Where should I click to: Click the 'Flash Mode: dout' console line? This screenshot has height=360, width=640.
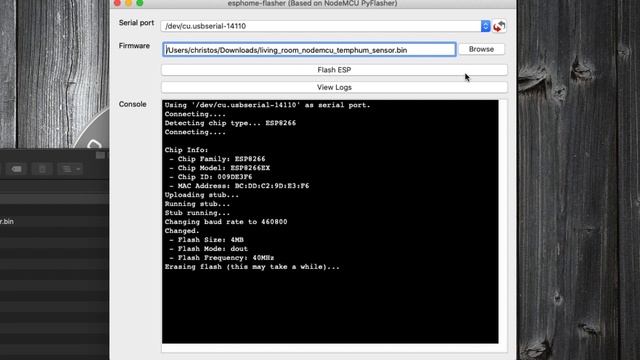[x=213, y=249]
